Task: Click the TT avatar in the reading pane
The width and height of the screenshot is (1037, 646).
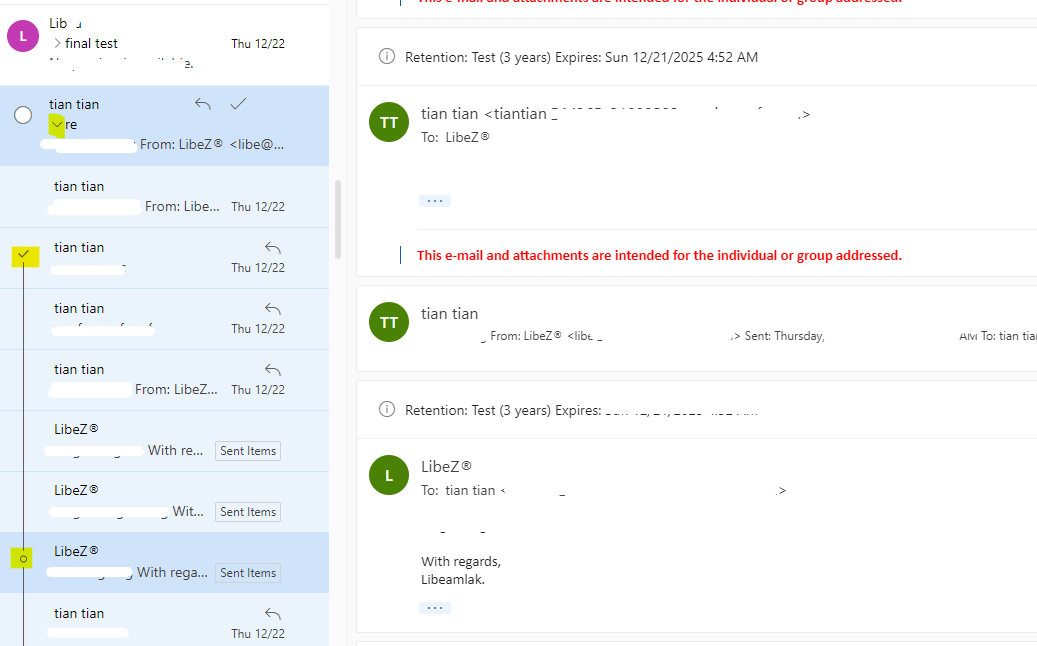Action: (x=389, y=121)
